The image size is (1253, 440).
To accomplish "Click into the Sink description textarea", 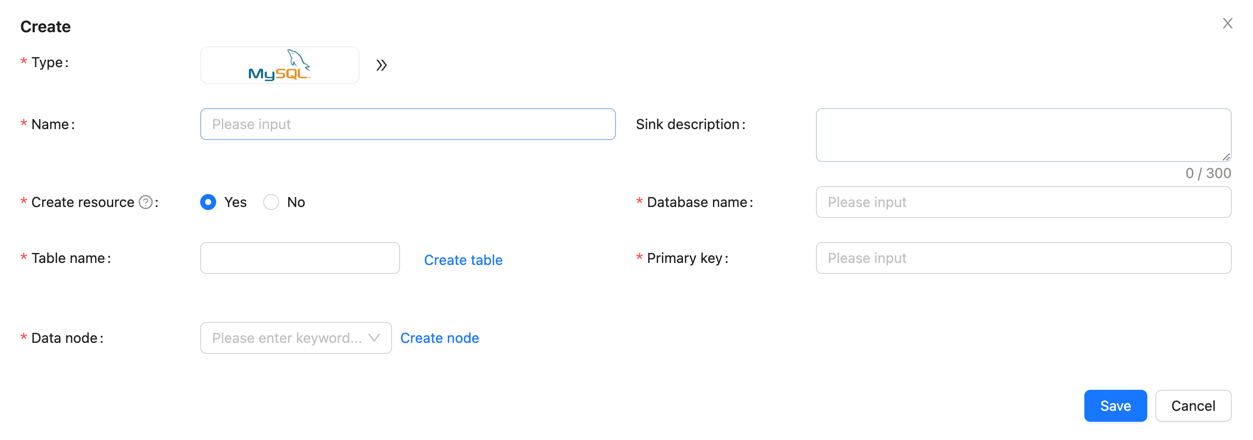I will tap(1022, 134).
